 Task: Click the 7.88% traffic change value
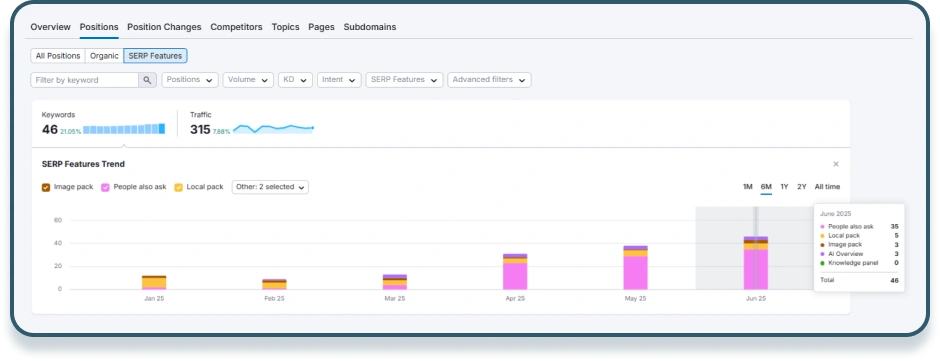(222, 131)
